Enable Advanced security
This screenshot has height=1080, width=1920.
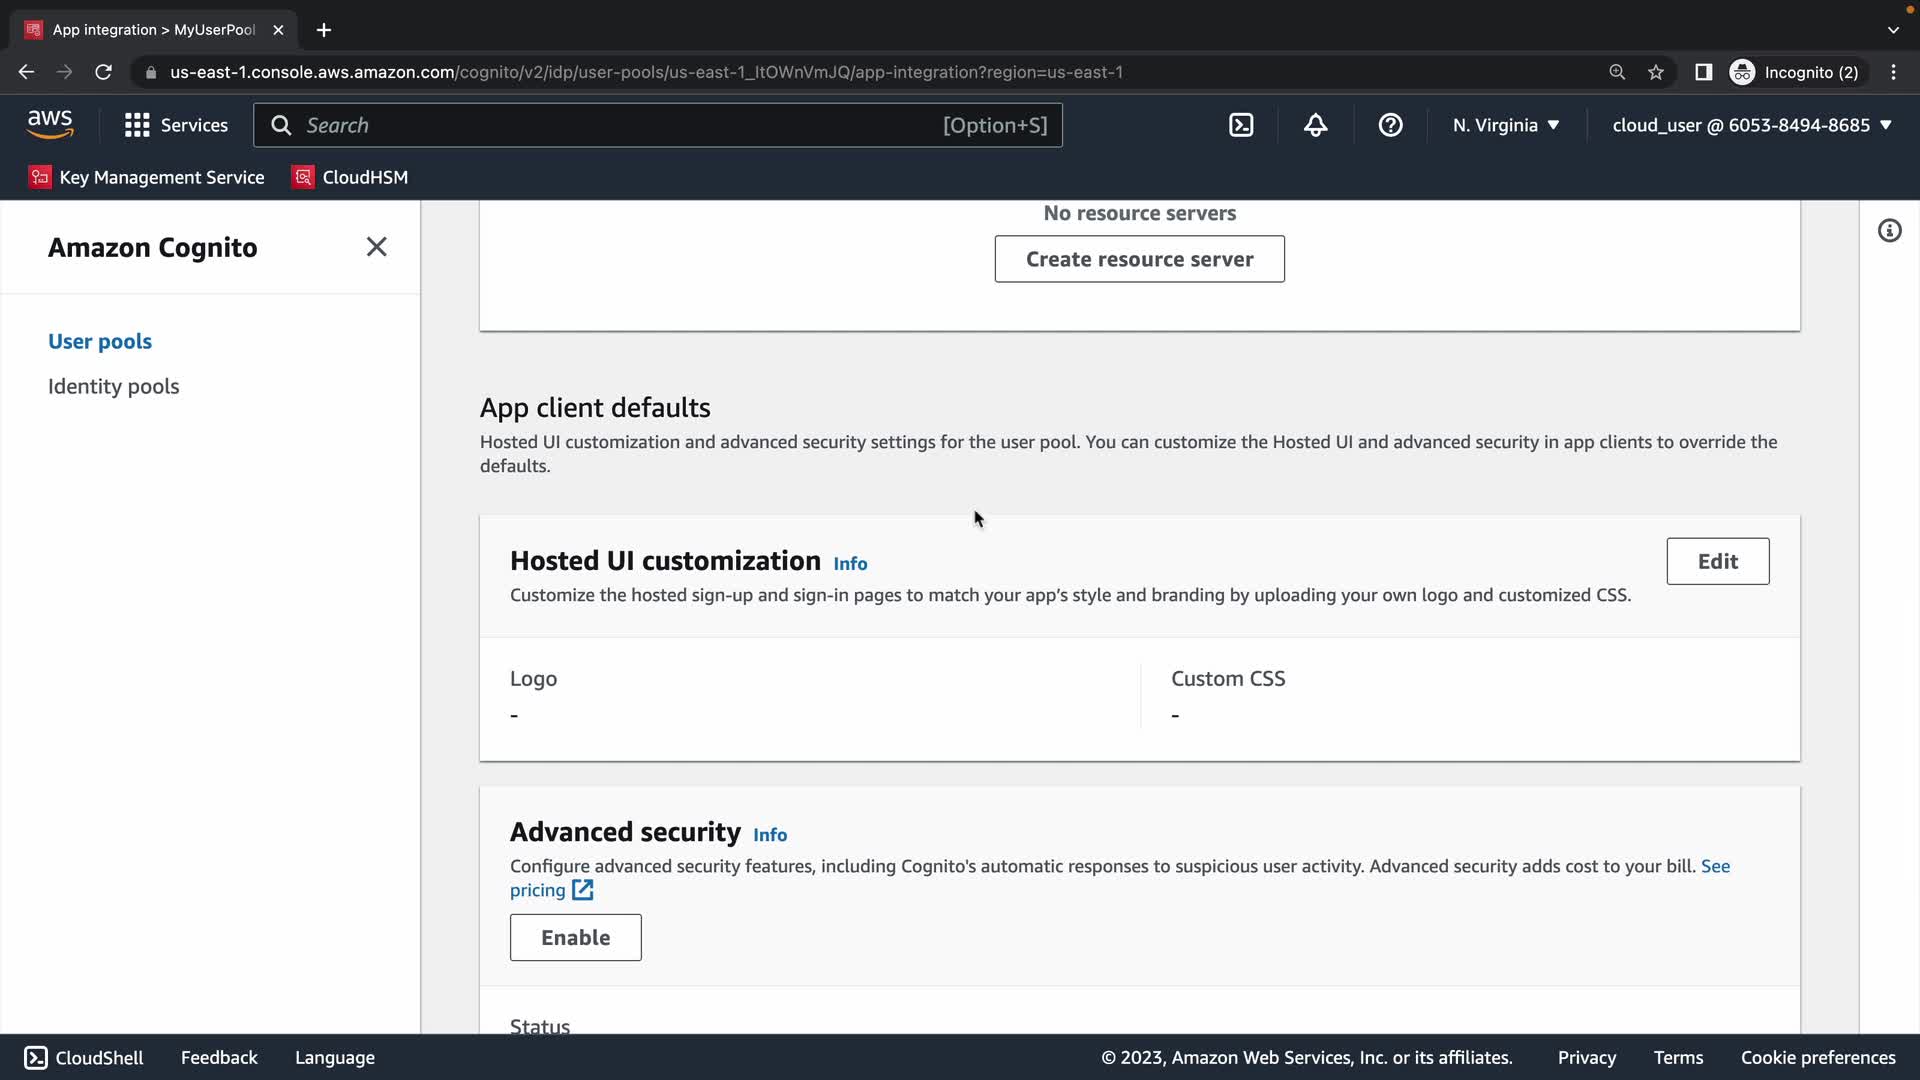point(575,937)
